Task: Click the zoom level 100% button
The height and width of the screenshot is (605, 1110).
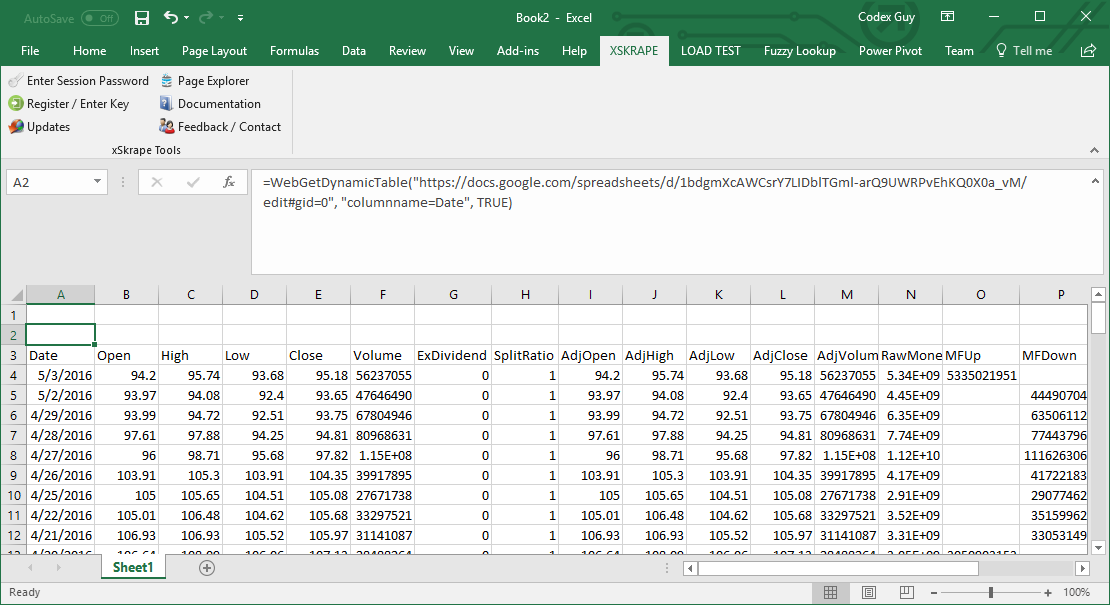Action: pos(1077,592)
